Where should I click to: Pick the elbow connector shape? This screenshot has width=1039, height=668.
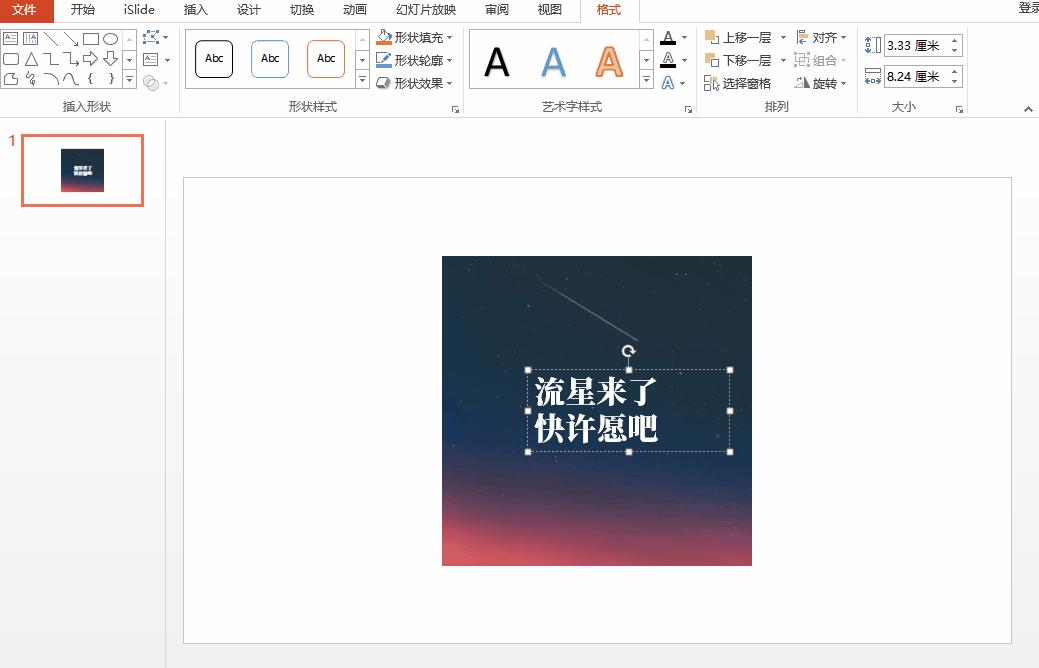[x=51, y=59]
